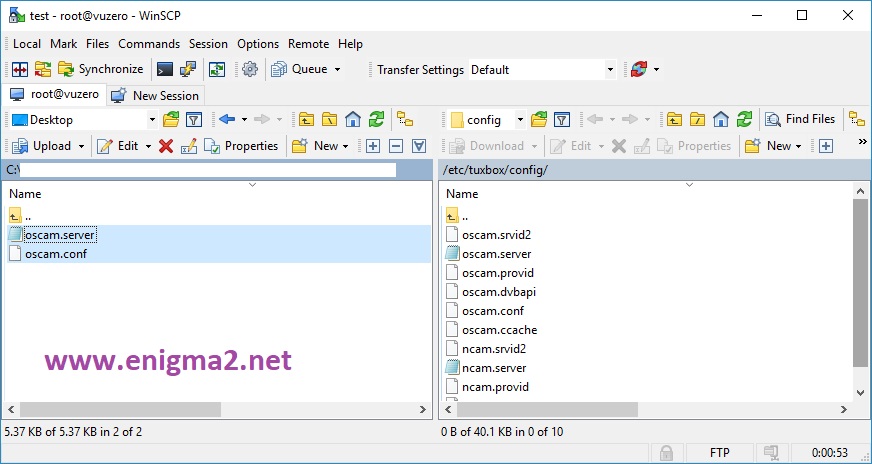872x464 pixels.
Task: Click the remote Select Files plus icon
Action: [x=826, y=146]
